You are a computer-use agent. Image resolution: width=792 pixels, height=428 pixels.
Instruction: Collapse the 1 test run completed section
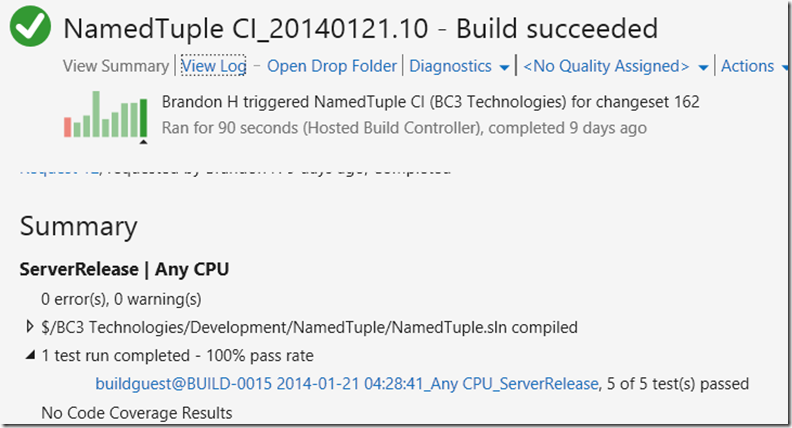coord(30,355)
